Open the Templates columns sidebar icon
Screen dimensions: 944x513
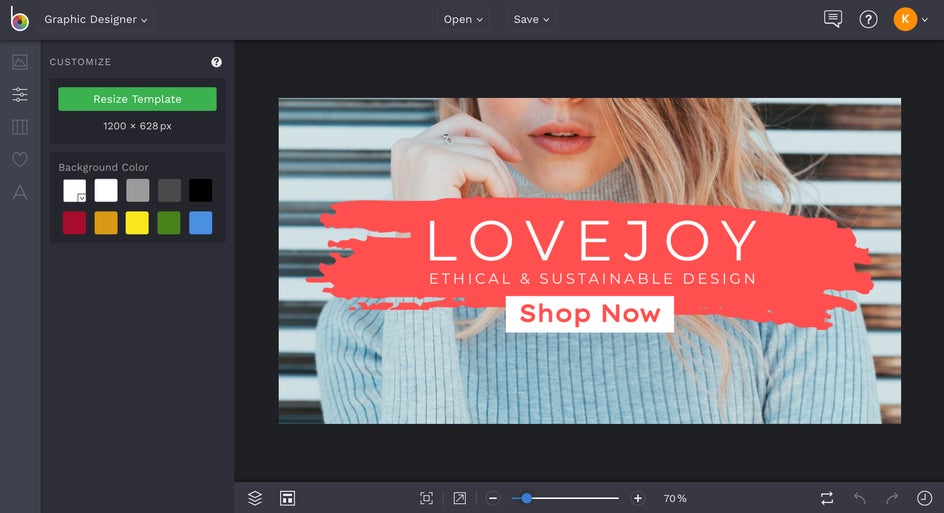coord(20,127)
